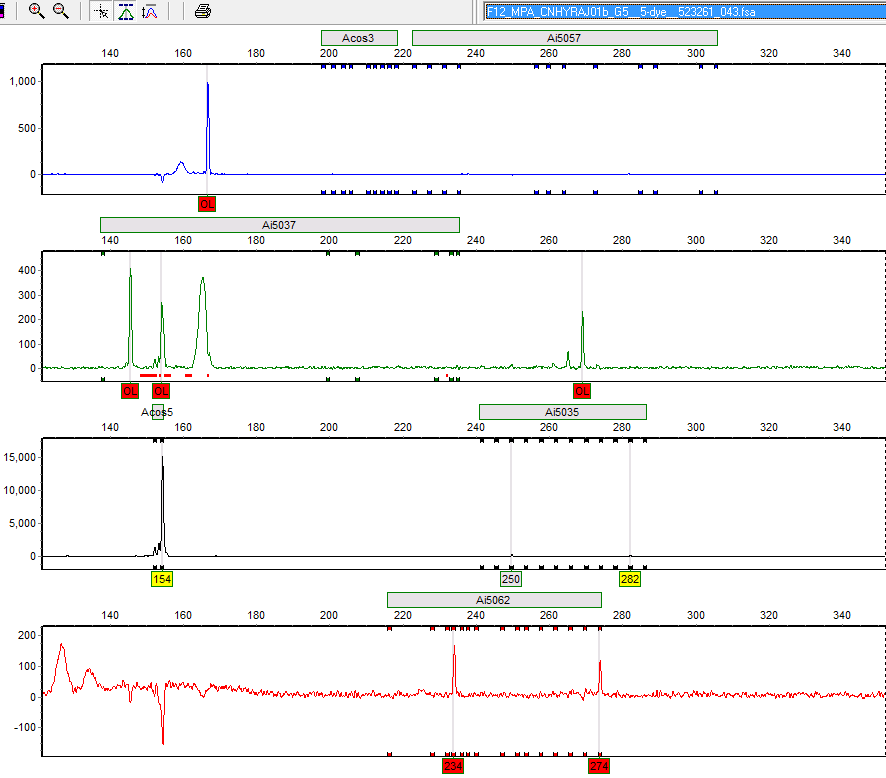The width and height of the screenshot is (886, 778).
Task: Click the red 274 allele label
Action: (599, 766)
